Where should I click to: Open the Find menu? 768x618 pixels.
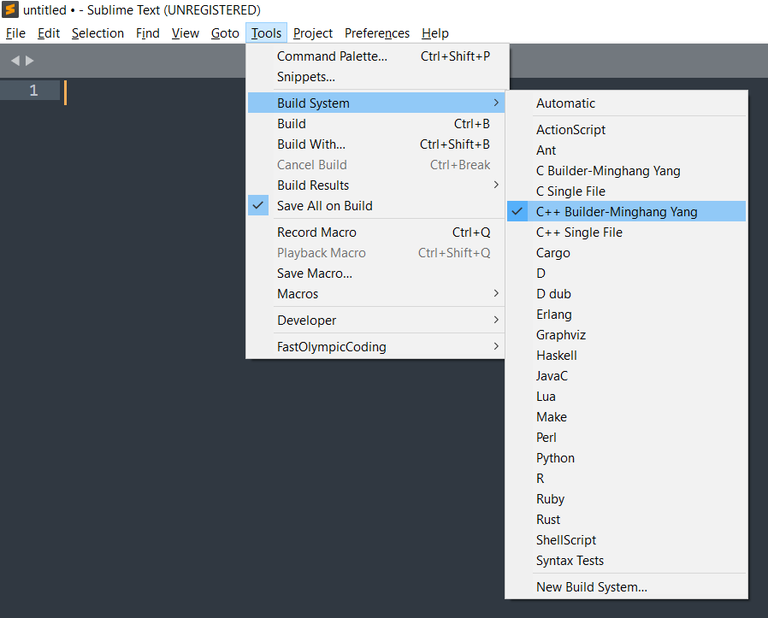point(147,33)
